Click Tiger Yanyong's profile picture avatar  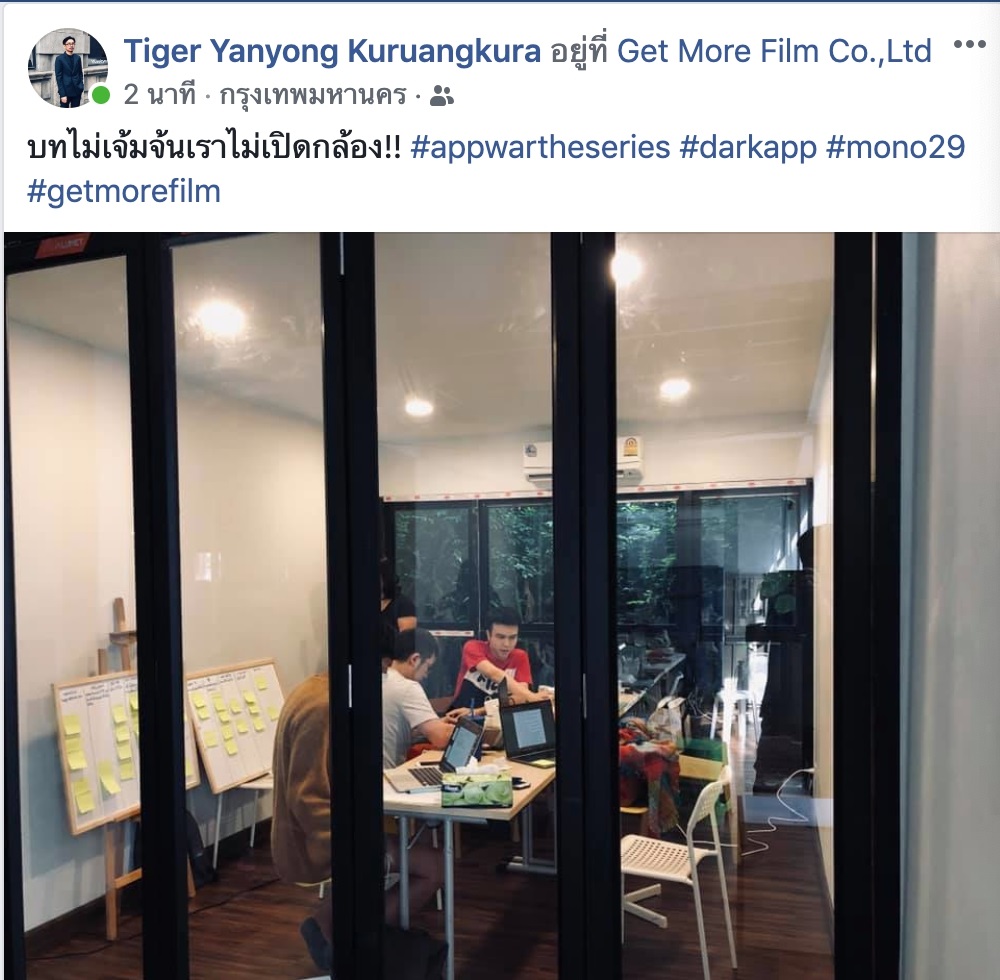click(68, 68)
